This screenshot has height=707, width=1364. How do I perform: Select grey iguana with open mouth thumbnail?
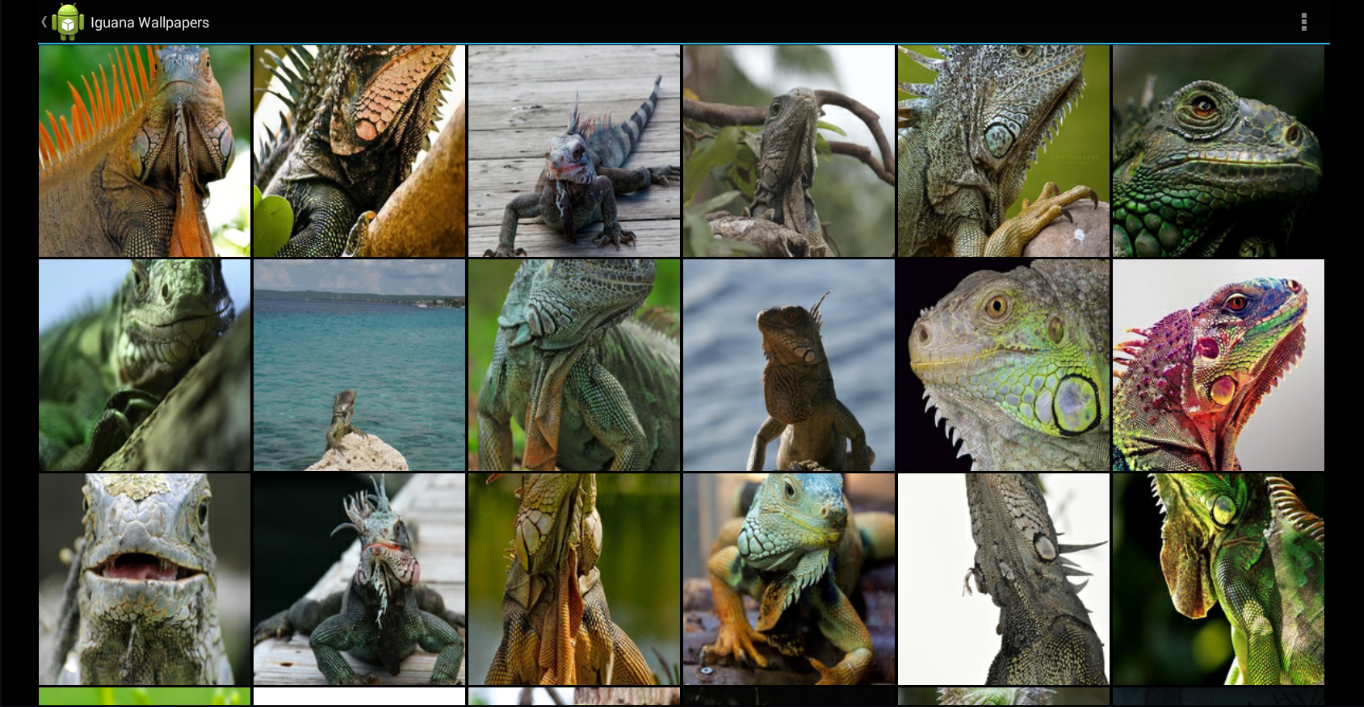click(x=145, y=579)
